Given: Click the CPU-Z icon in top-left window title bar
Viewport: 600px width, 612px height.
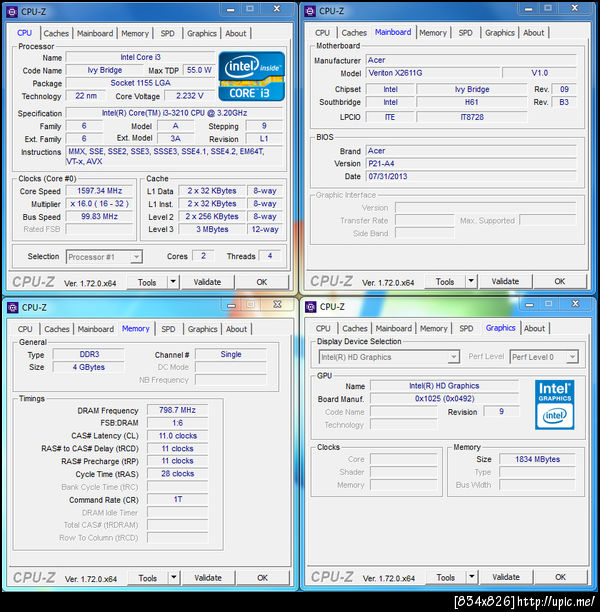Looking at the screenshot, I should pos(12,12).
